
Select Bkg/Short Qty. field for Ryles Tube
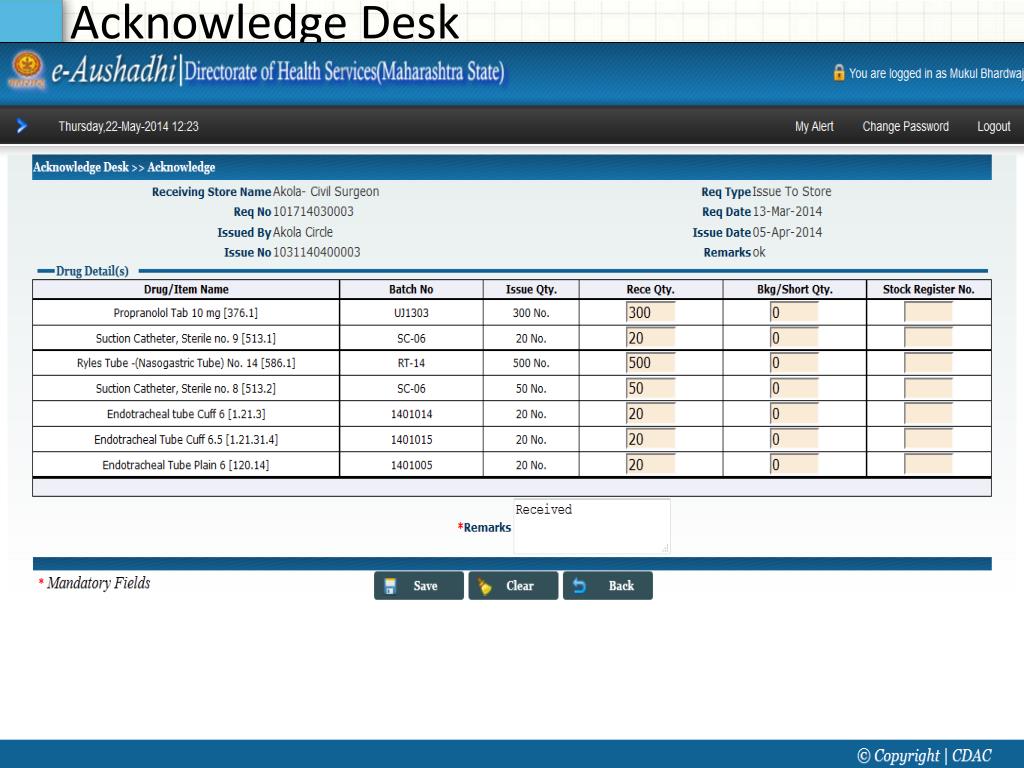[x=793, y=363]
